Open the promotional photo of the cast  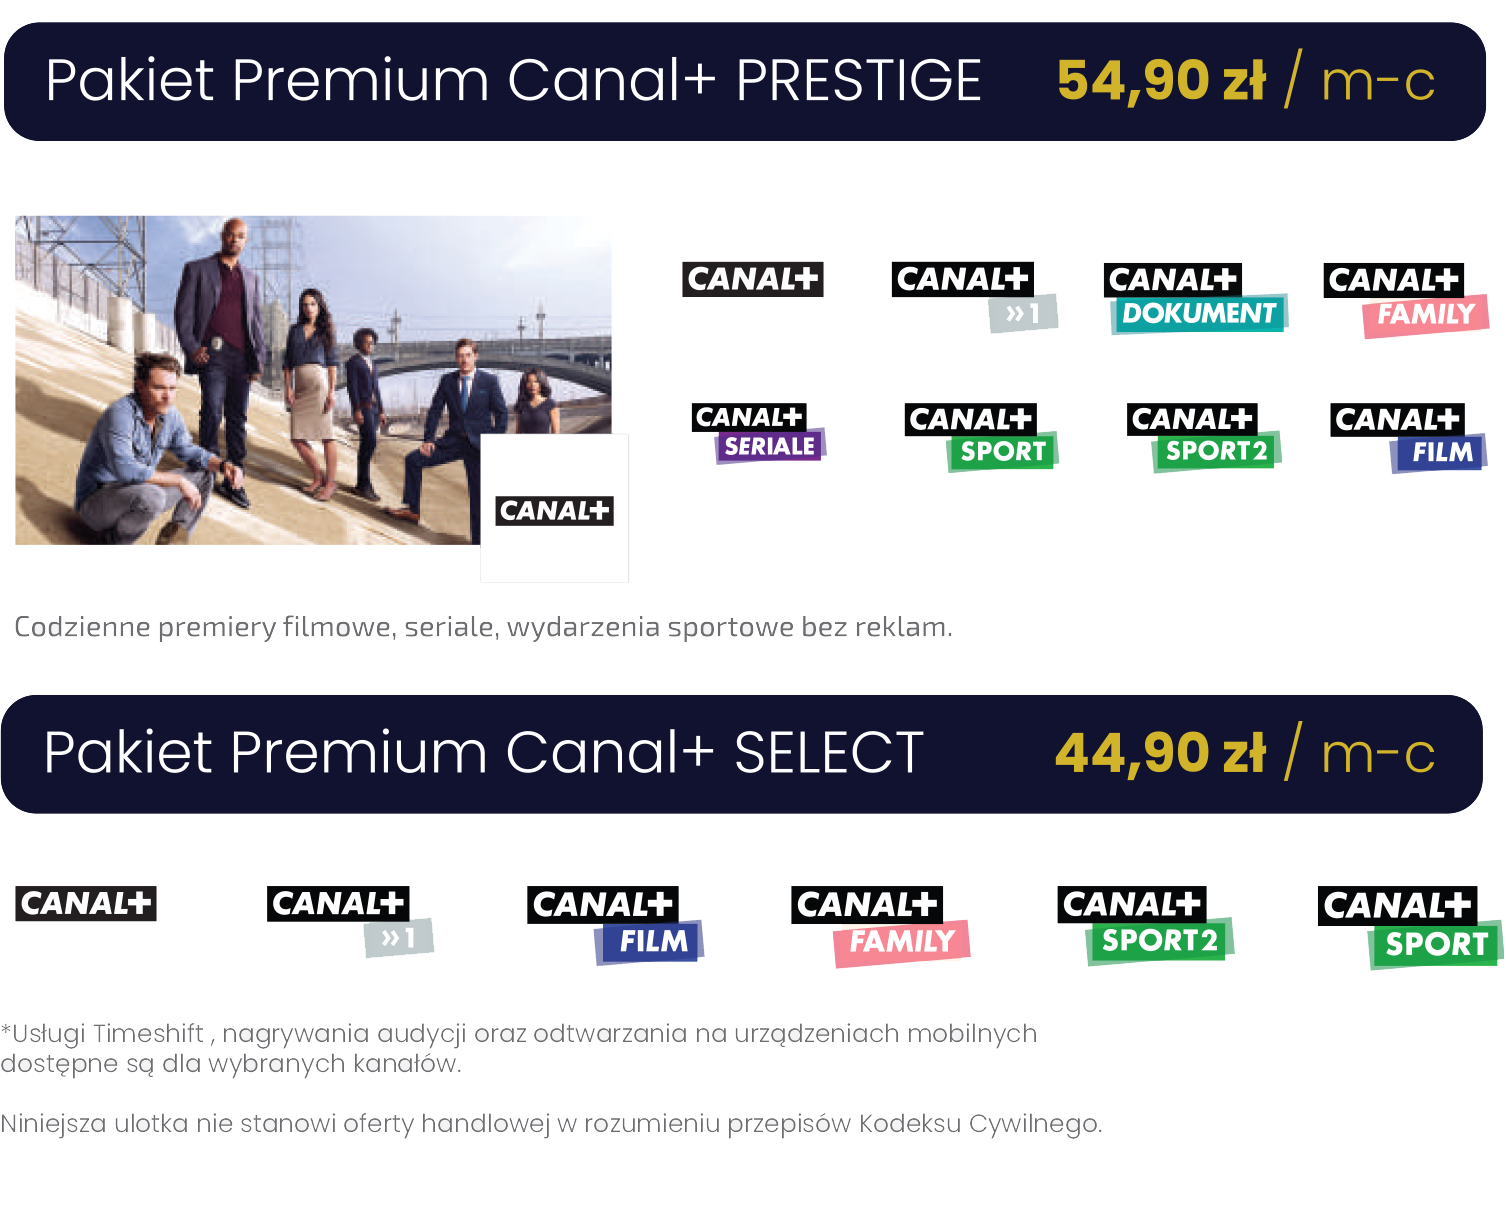[313, 380]
